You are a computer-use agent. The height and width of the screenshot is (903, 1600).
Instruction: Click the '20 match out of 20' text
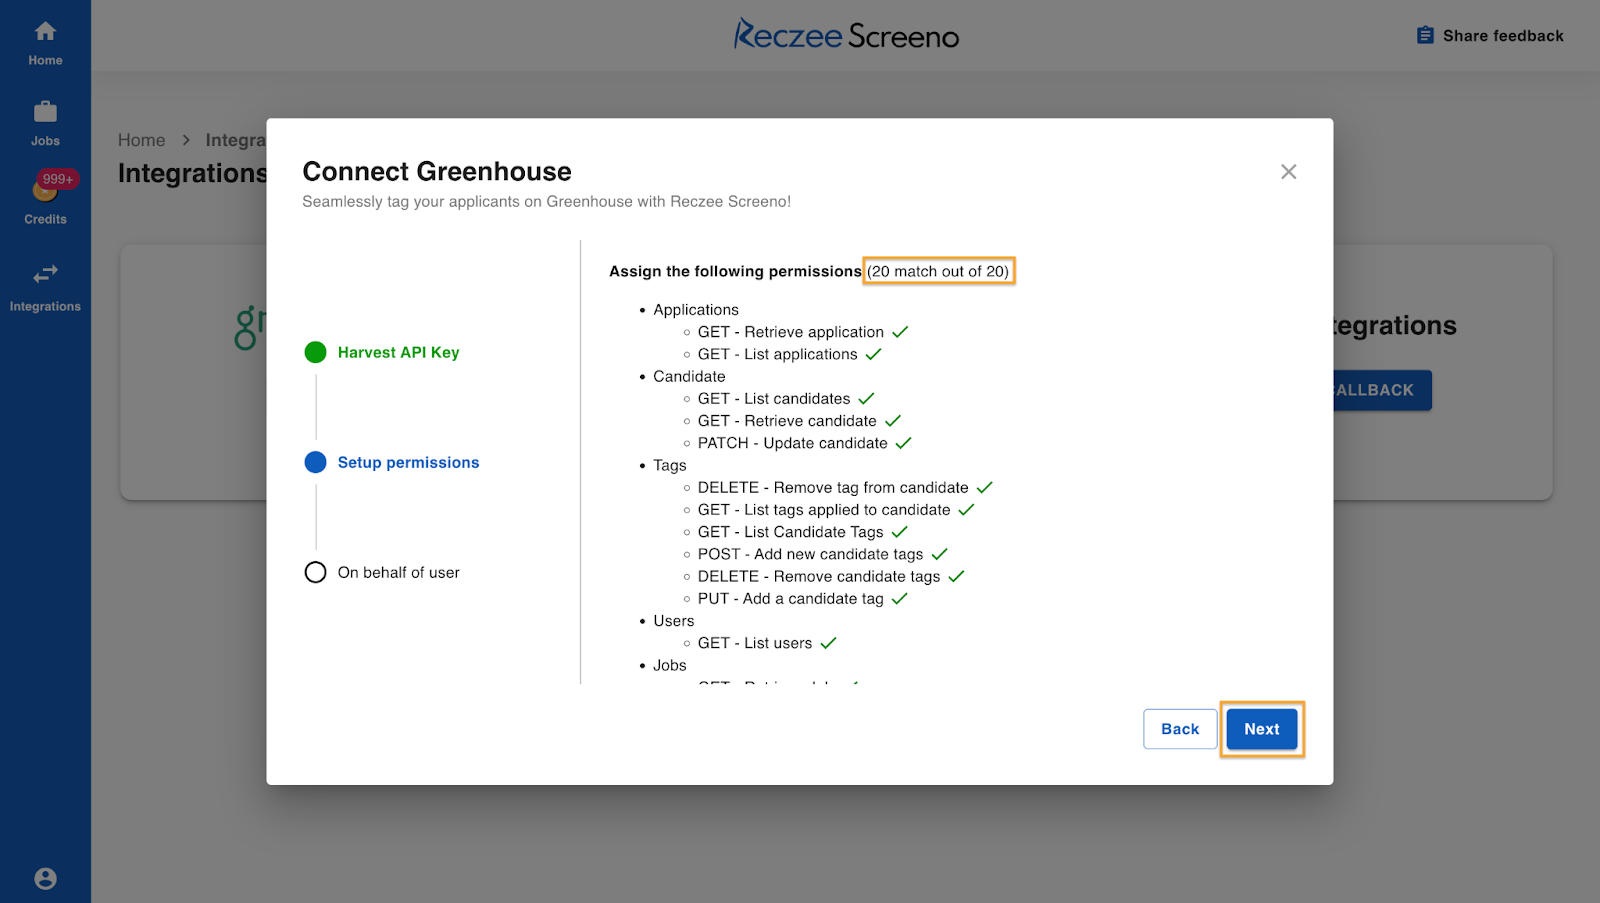click(938, 271)
